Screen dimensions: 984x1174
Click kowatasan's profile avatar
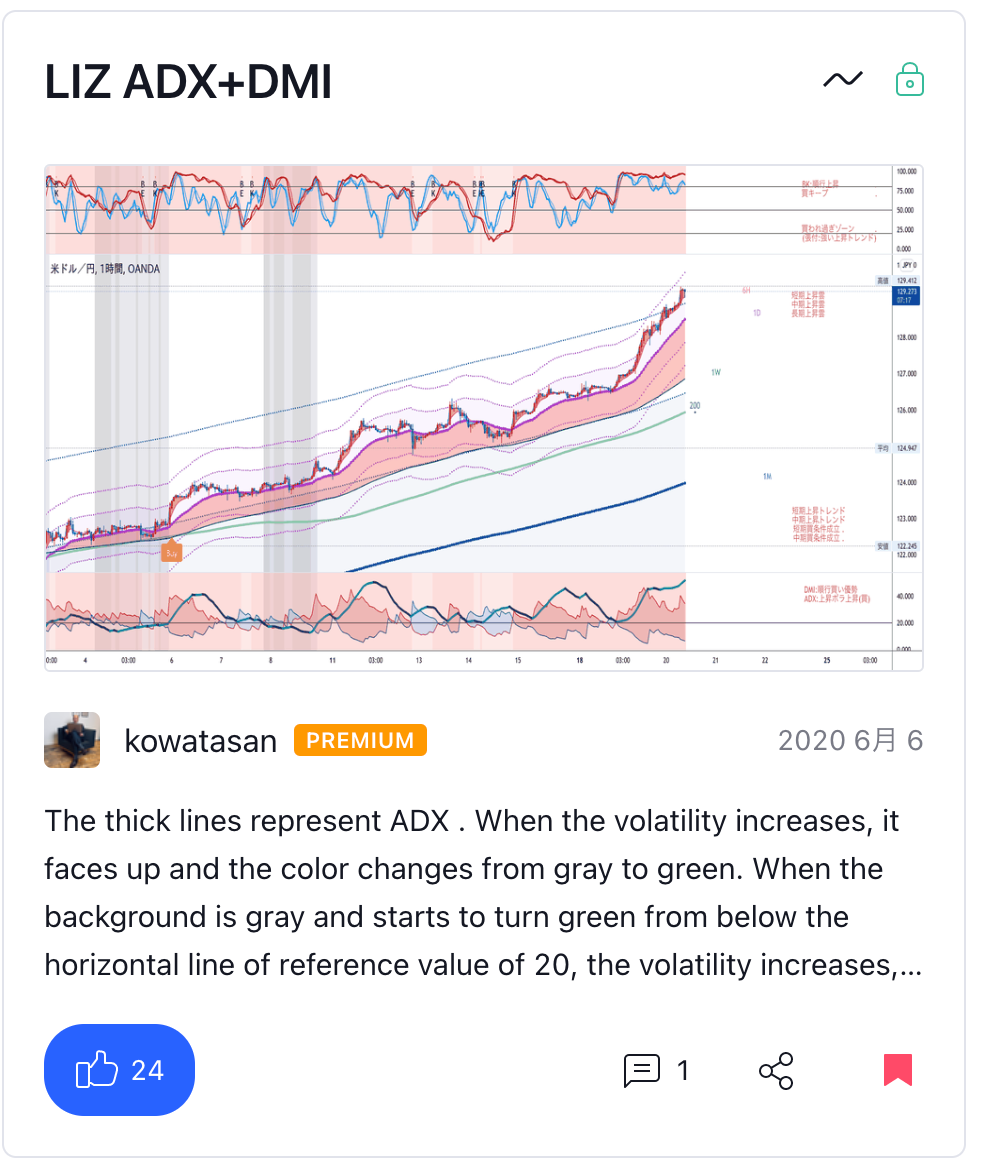pyautogui.click(x=72, y=740)
